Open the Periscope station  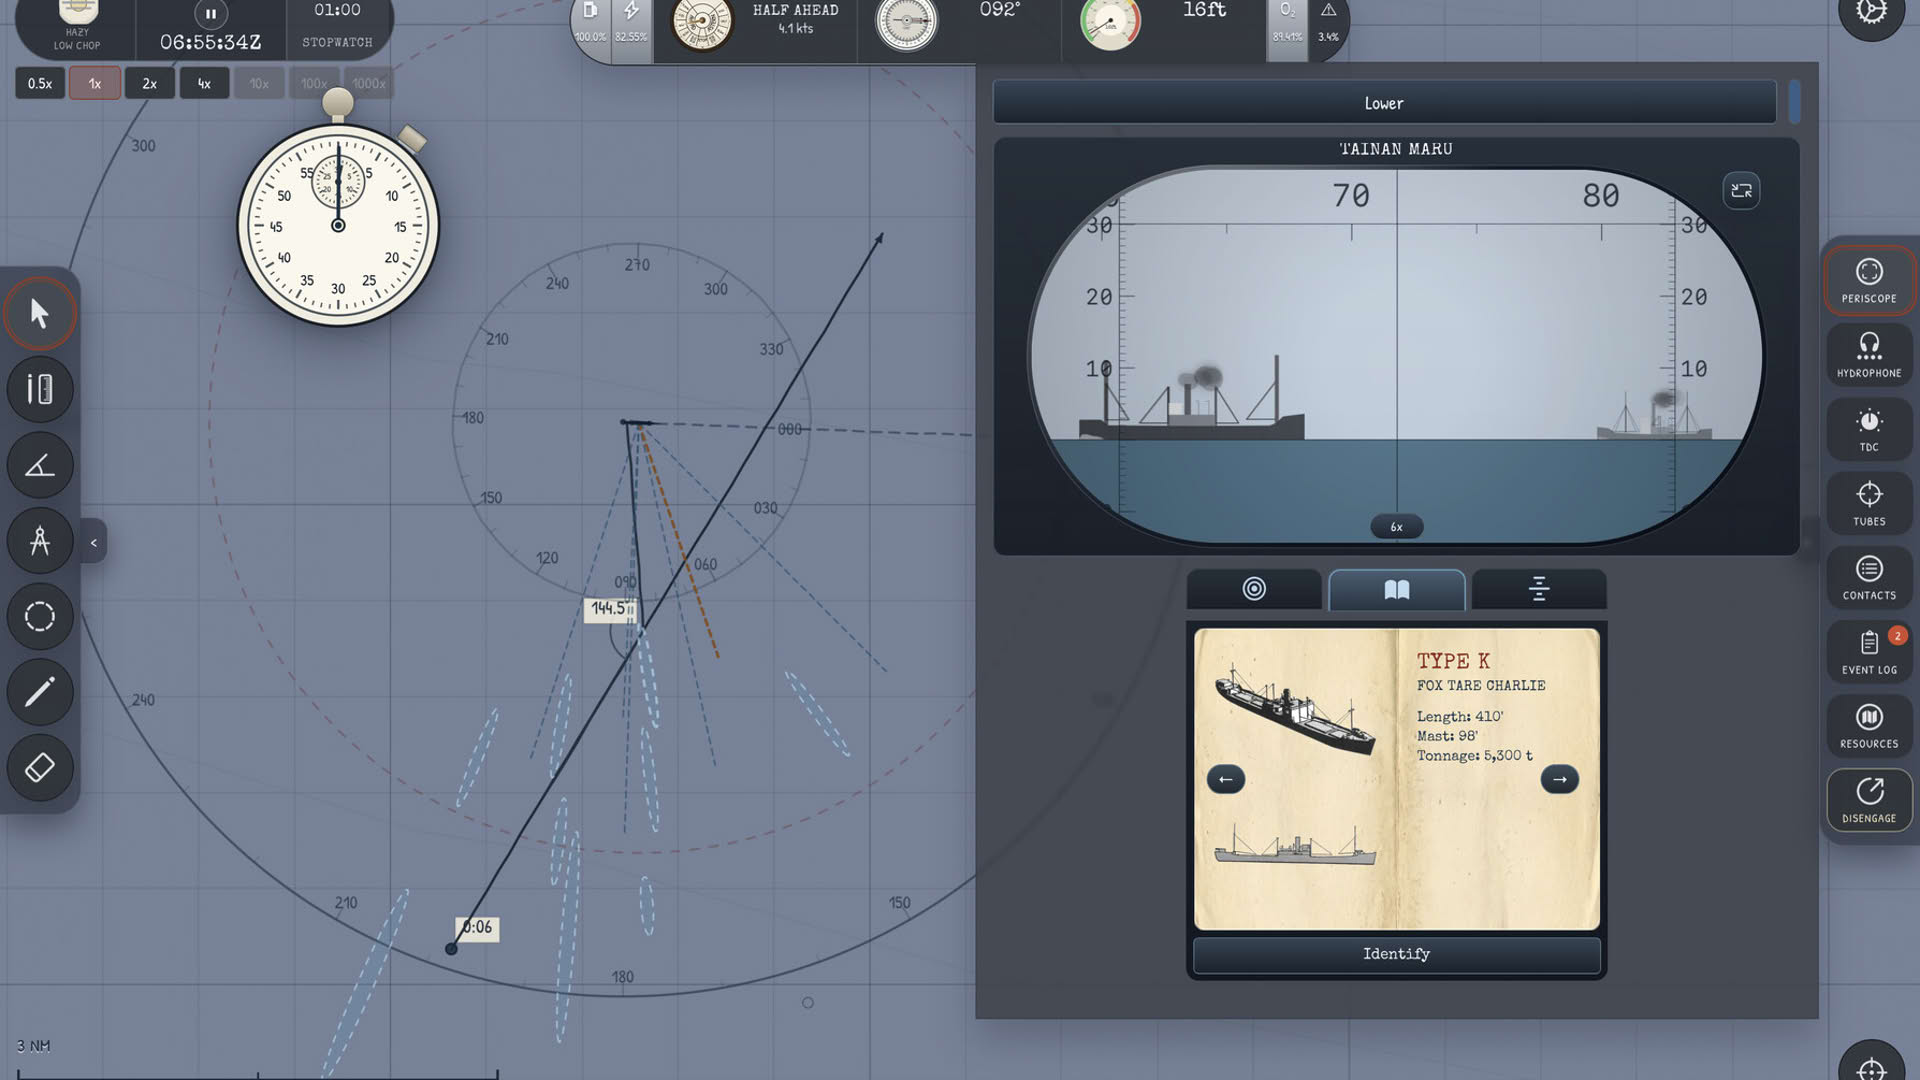(1869, 281)
